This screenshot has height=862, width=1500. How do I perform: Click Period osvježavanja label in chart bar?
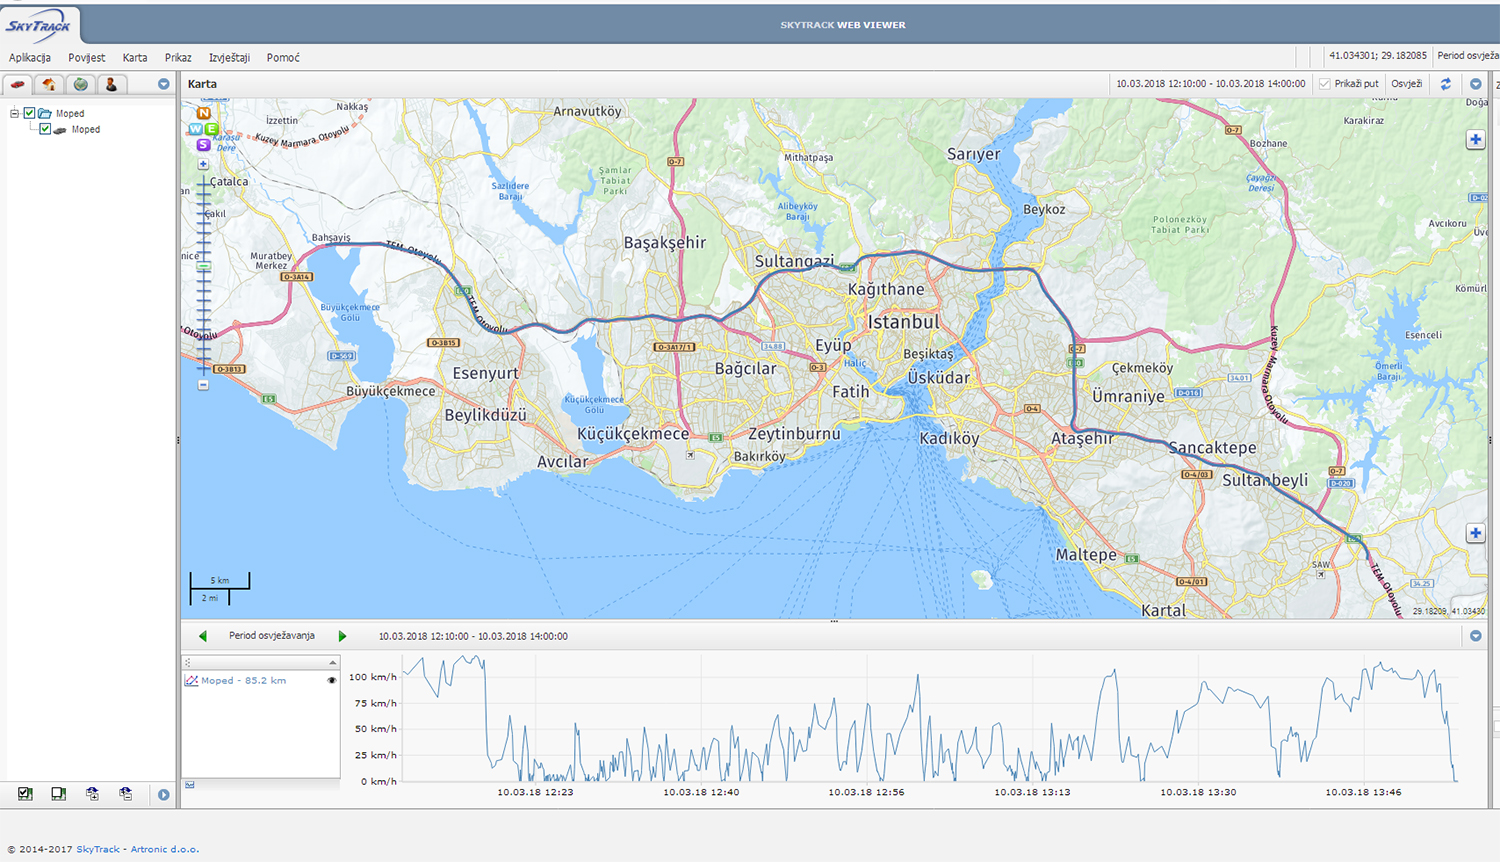[272, 636]
